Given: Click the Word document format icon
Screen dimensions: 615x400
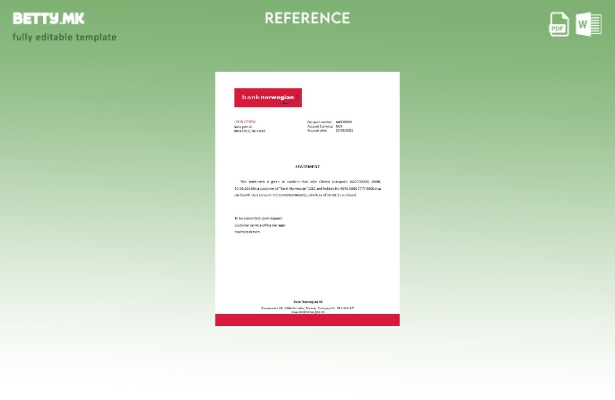Looking at the screenshot, I should 589,24.
